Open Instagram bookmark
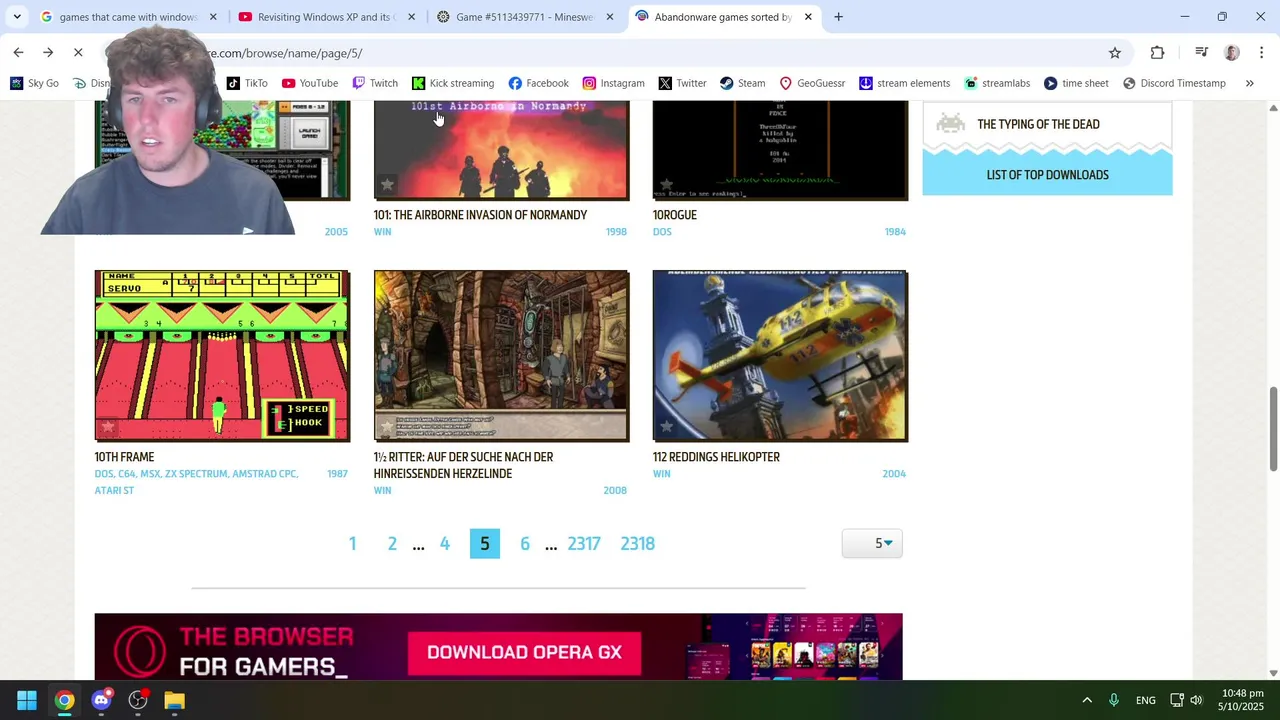 [613, 83]
